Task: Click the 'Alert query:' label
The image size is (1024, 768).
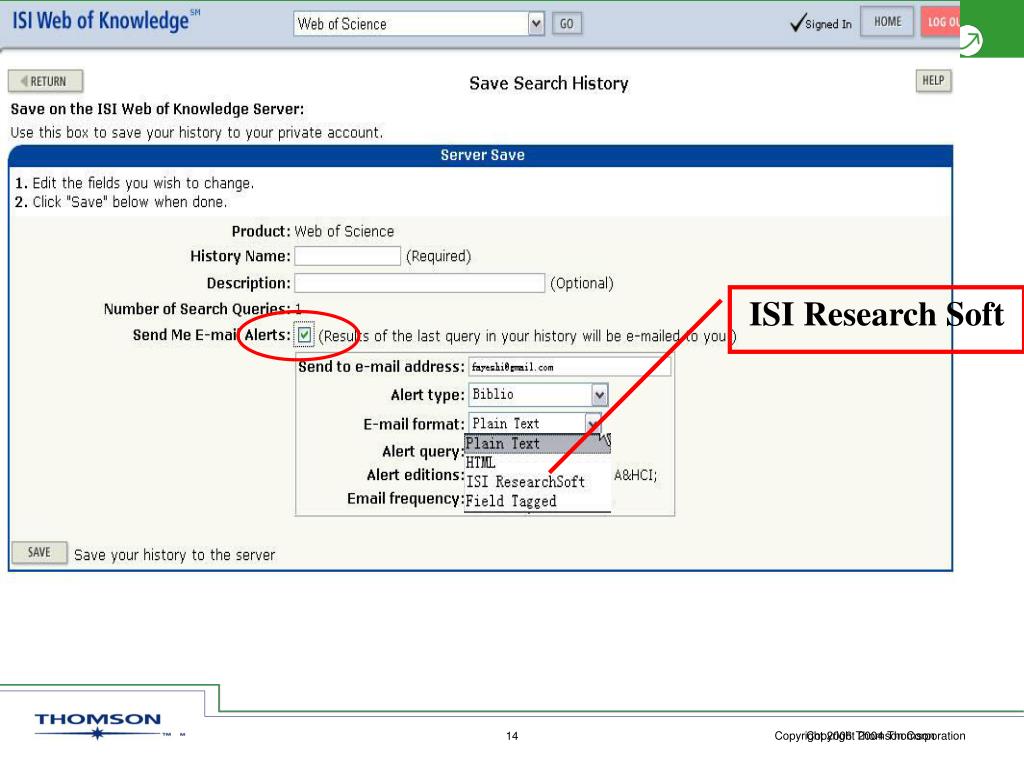Action: coord(423,451)
